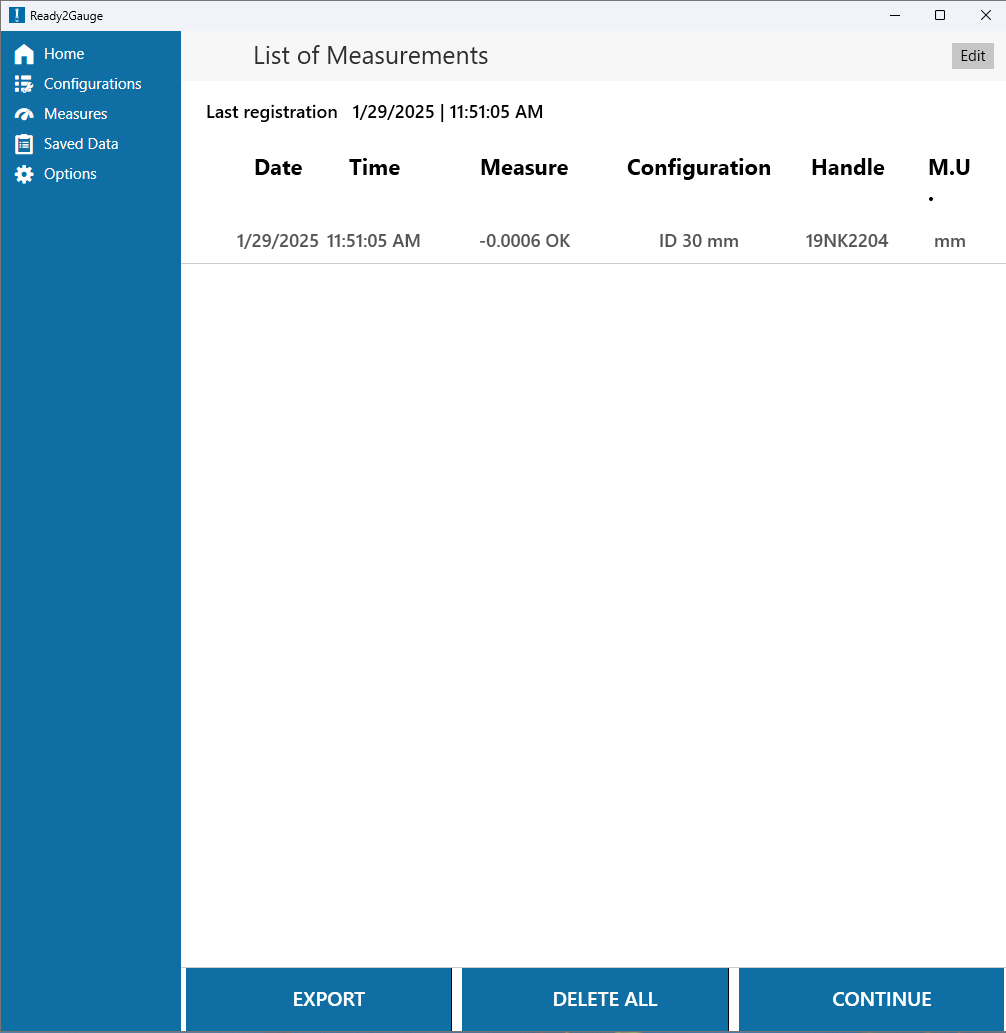Switch to Measures menu label

coord(75,114)
